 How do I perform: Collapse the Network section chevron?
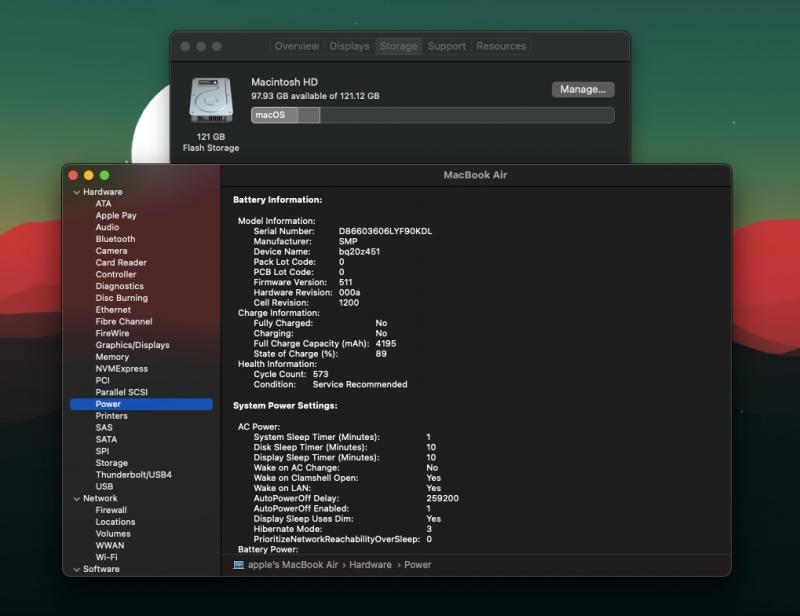pyautogui.click(x=77, y=498)
